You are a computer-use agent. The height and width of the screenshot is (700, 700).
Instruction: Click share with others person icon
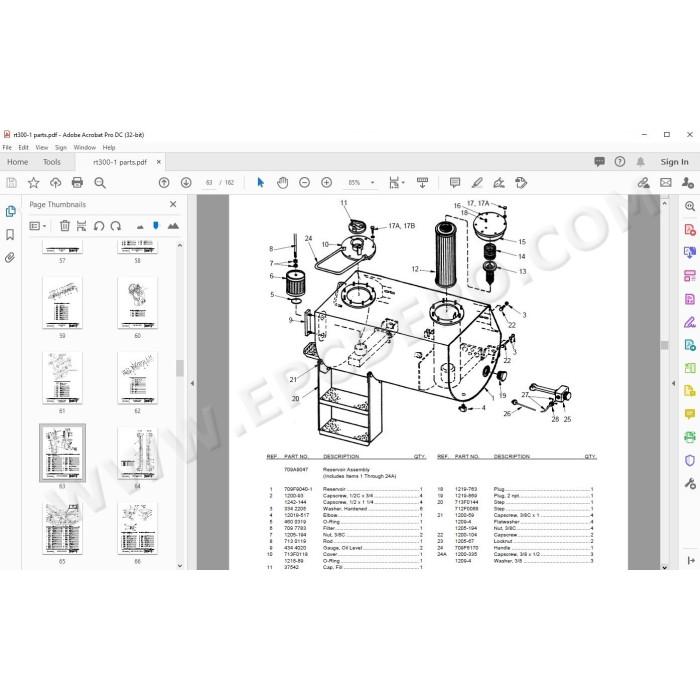click(x=688, y=183)
